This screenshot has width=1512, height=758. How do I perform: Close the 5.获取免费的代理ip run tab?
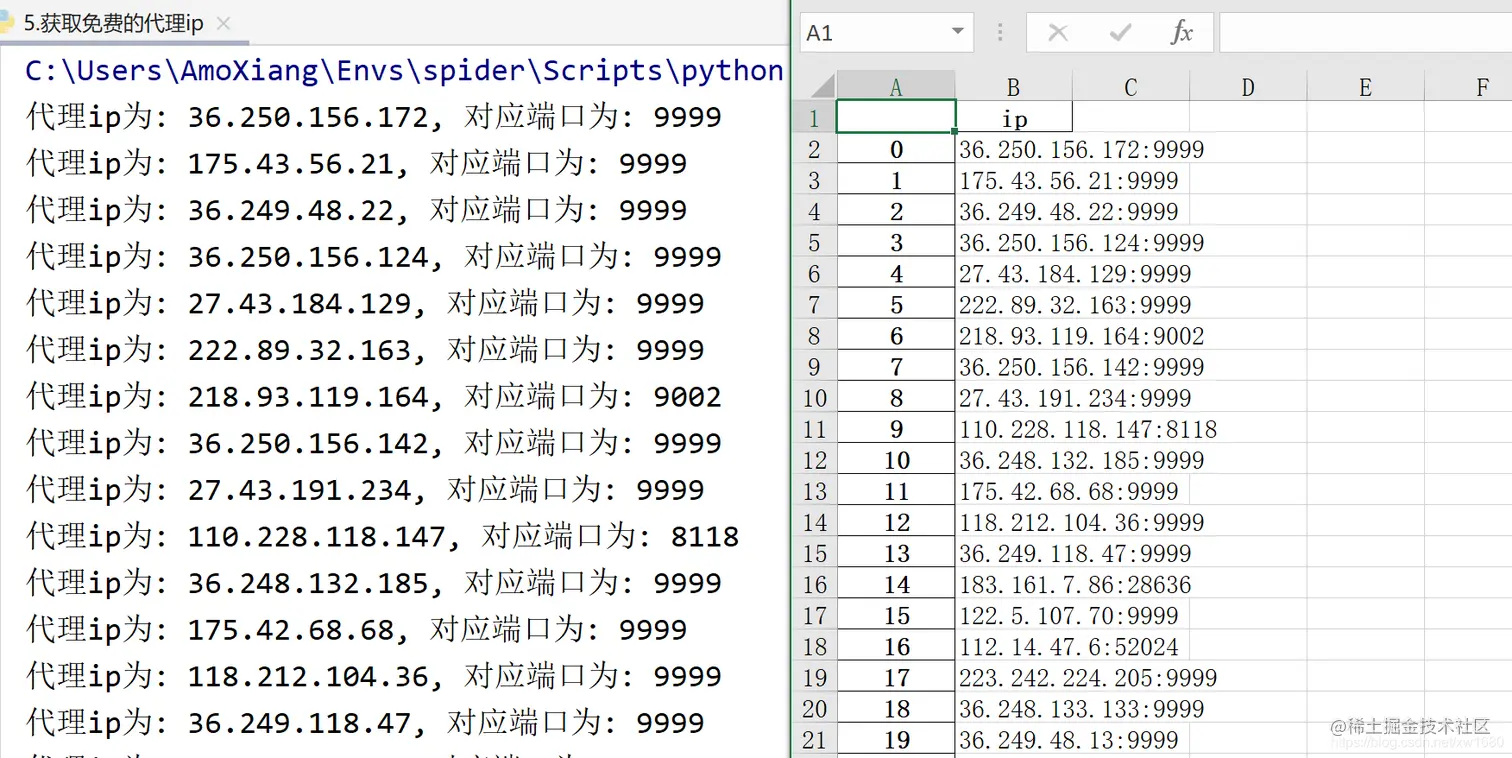(223, 24)
